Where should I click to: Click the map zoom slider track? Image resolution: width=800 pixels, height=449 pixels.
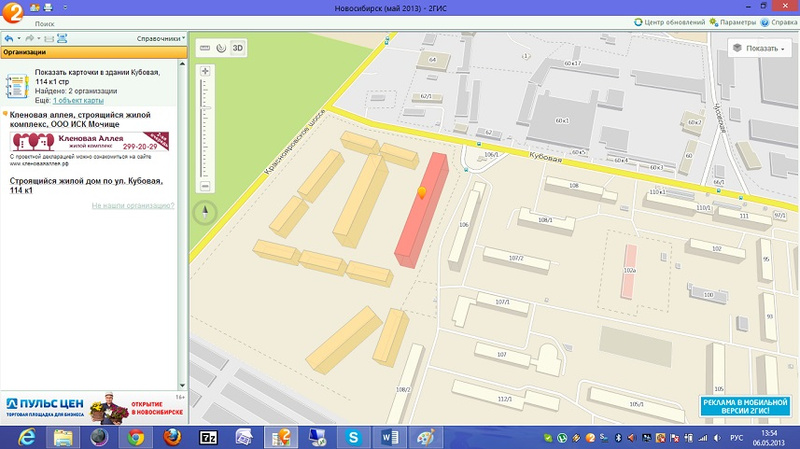point(205,130)
